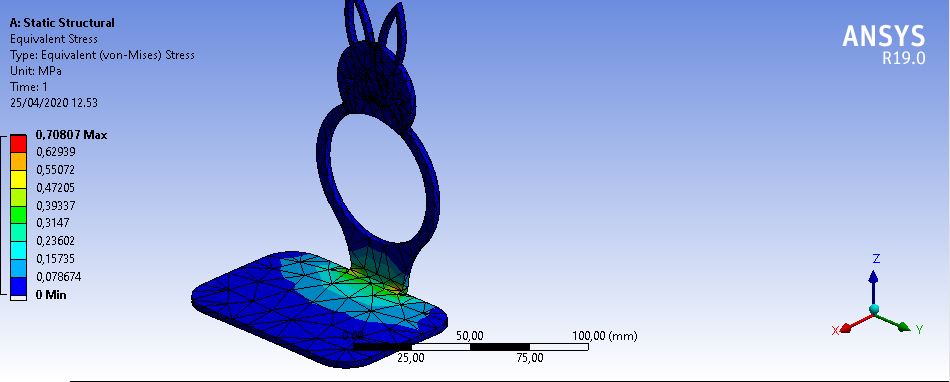Screen dimensions: 950x382
Task: Click the date stamp 25/04/2020 12.53
Action: tap(54, 103)
